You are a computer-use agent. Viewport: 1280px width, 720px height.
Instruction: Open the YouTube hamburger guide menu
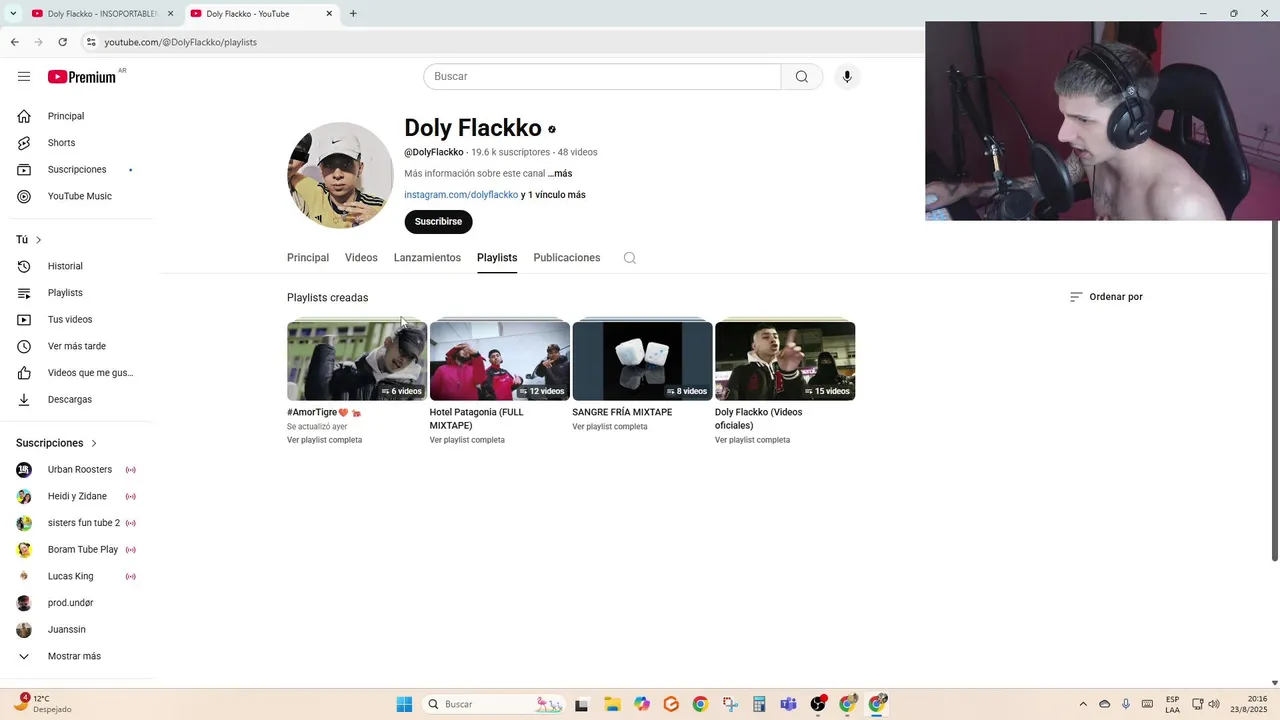pyautogui.click(x=24, y=77)
